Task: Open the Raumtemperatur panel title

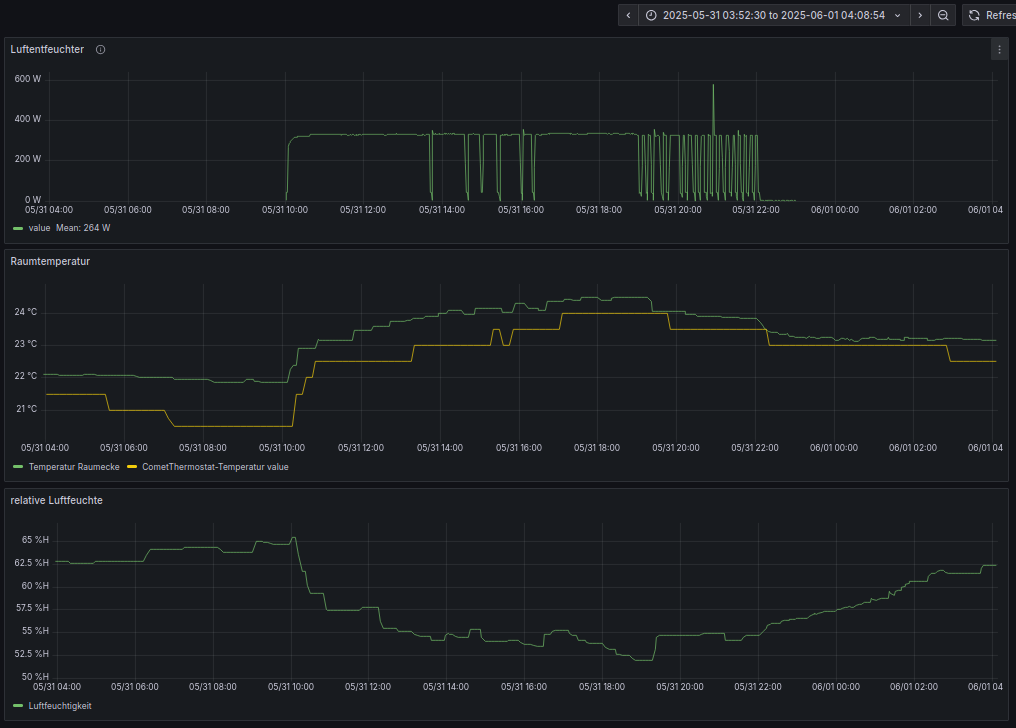Action: (50, 261)
